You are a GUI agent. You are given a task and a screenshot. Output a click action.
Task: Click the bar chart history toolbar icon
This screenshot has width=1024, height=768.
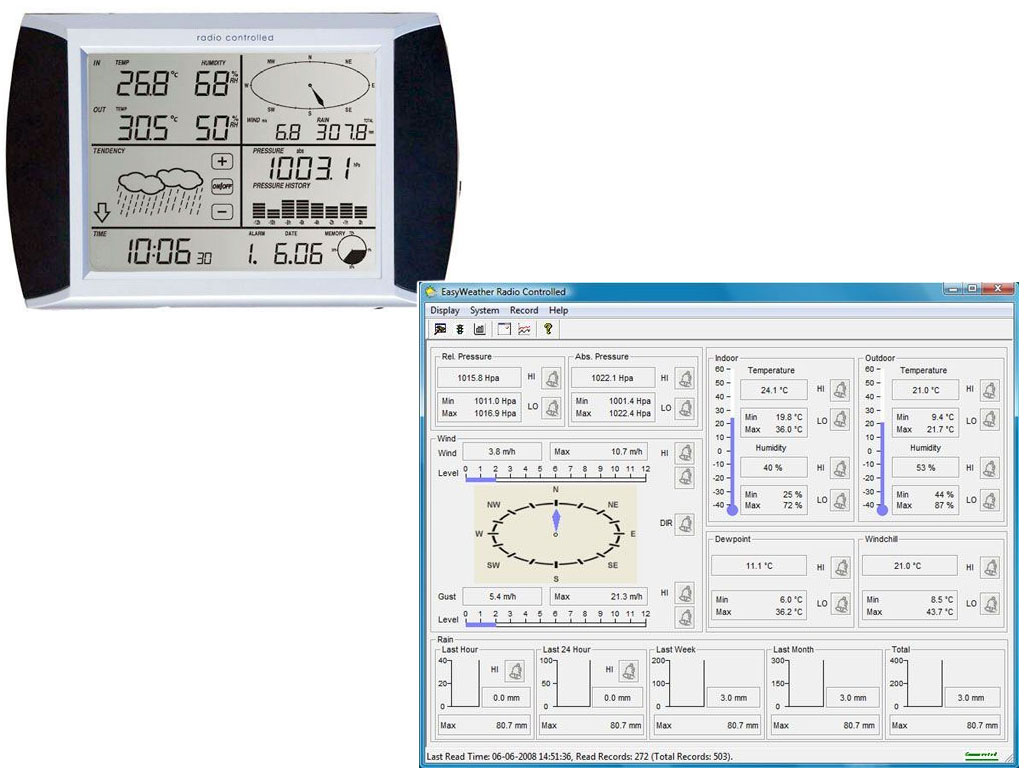coord(479,329)
